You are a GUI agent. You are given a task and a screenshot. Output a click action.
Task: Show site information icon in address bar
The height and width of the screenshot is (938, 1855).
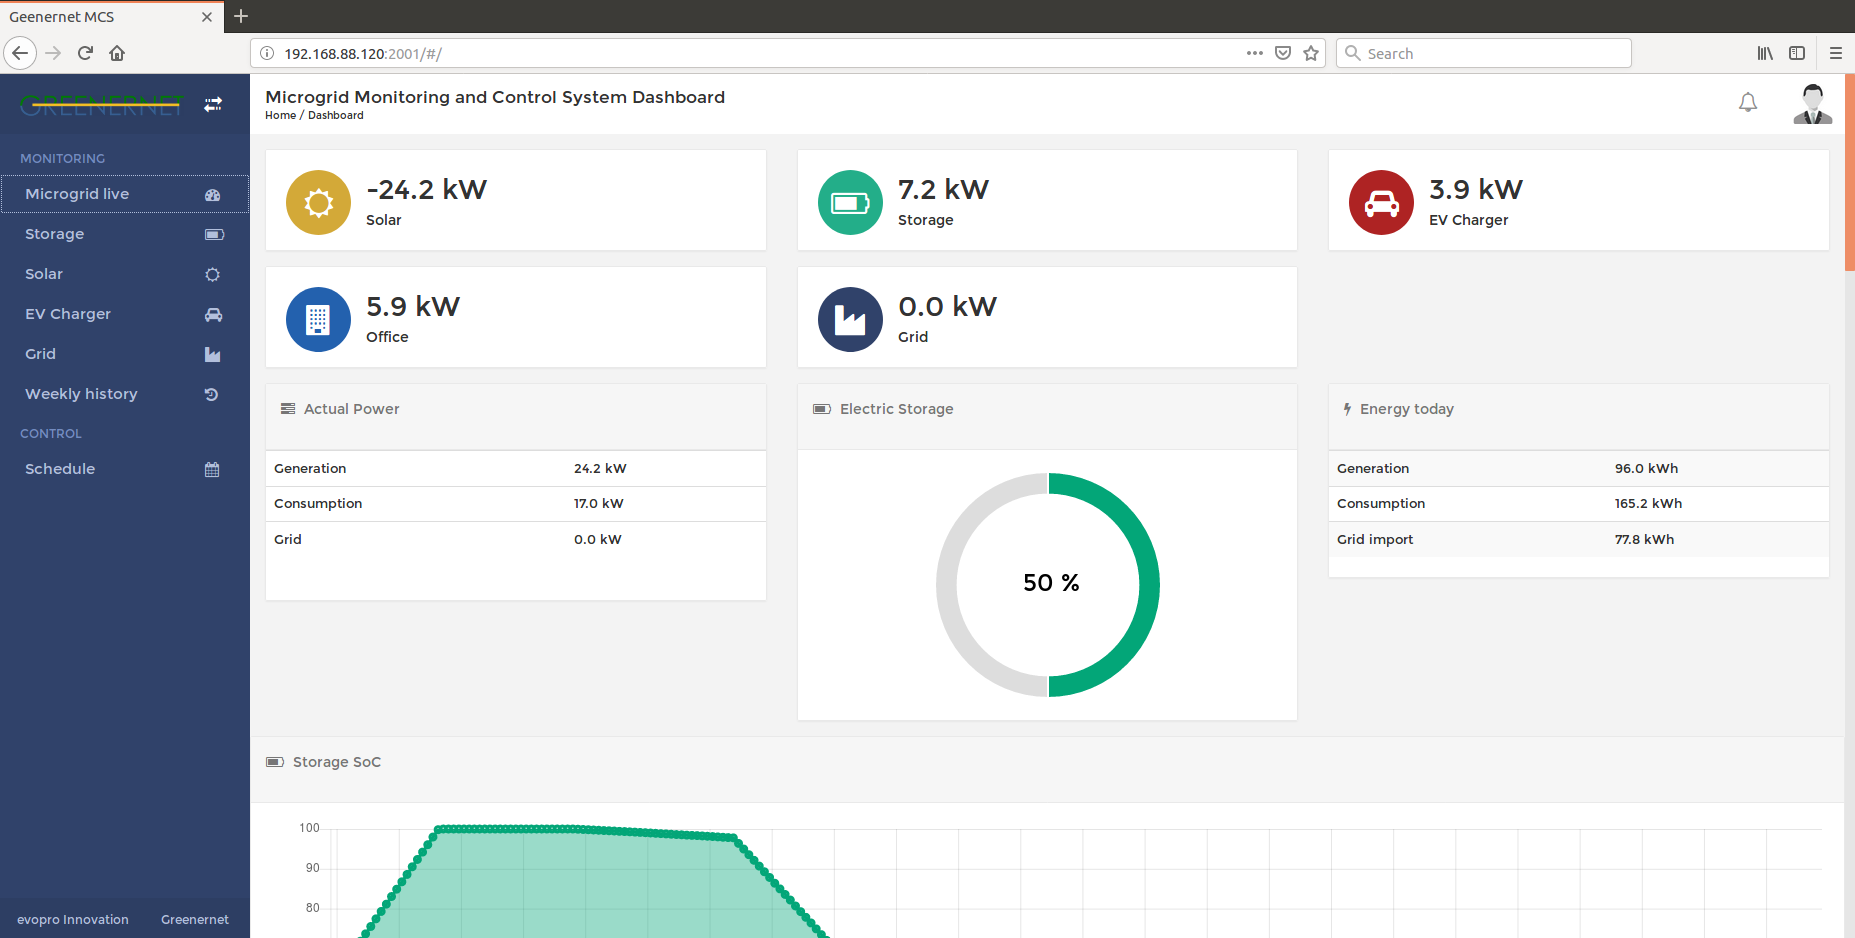pyautogui.click(x=267, y=53)
